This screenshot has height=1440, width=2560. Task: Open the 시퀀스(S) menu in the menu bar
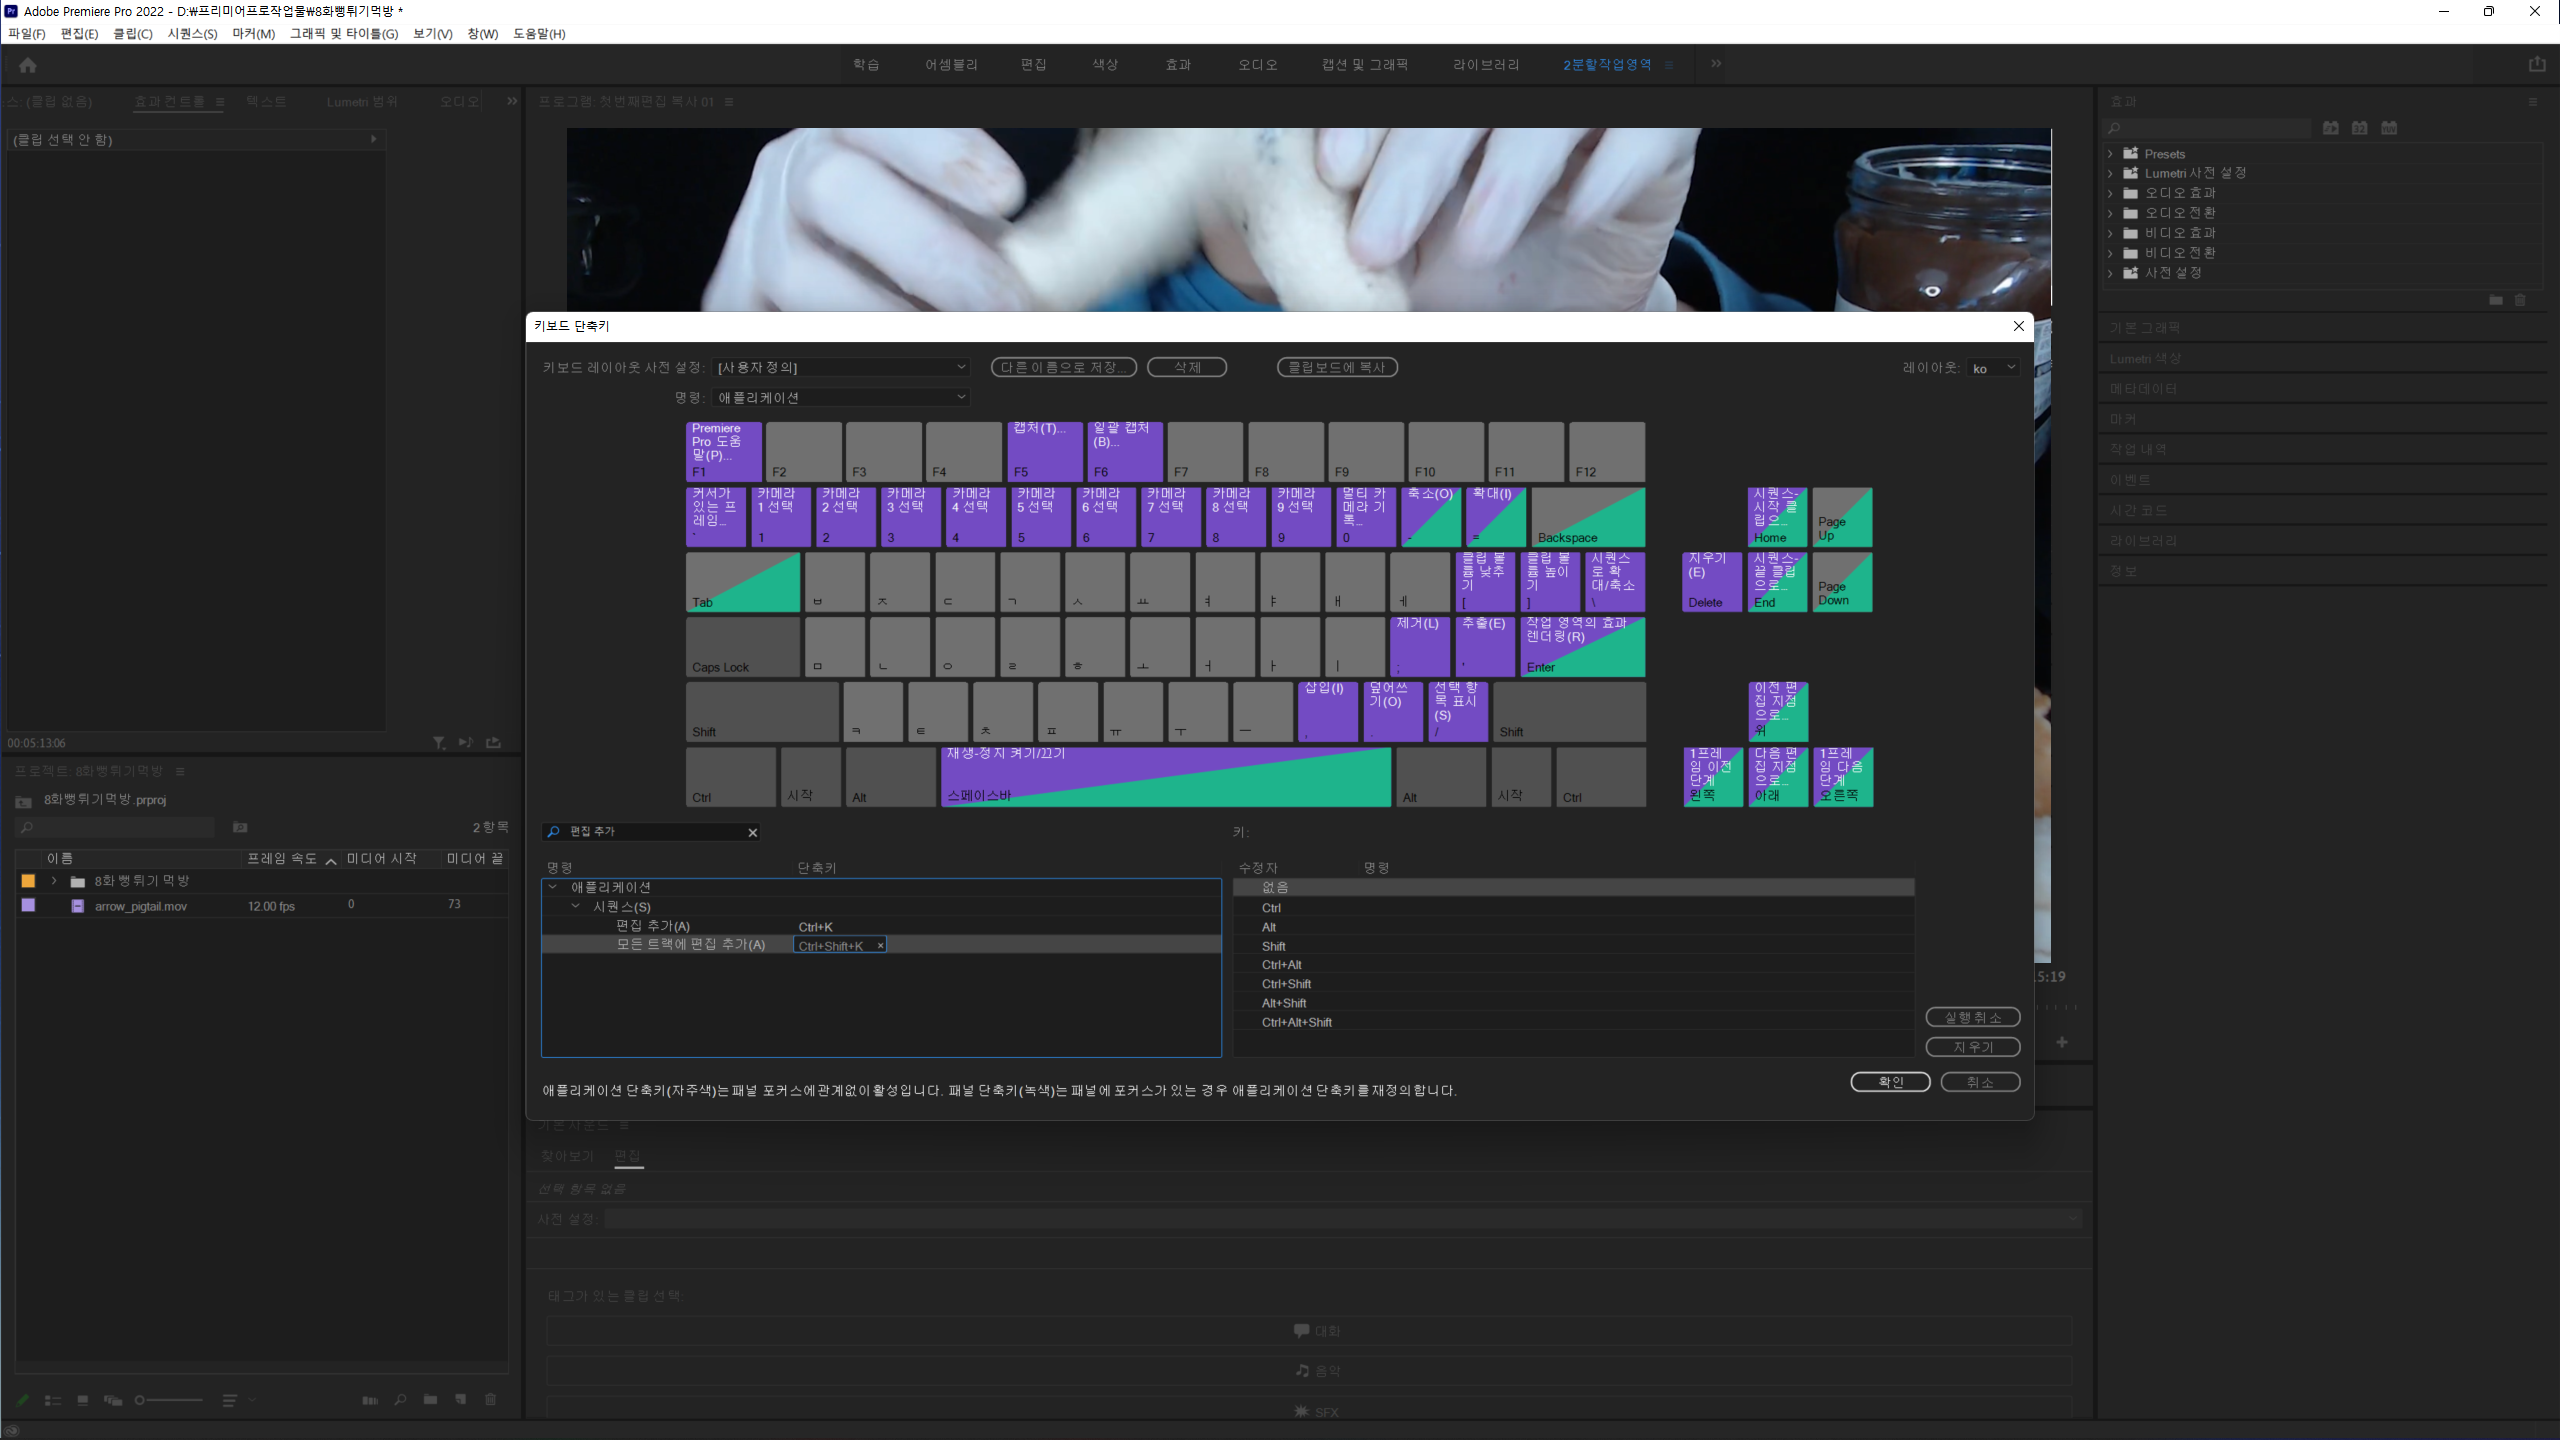tap(192, 34)
